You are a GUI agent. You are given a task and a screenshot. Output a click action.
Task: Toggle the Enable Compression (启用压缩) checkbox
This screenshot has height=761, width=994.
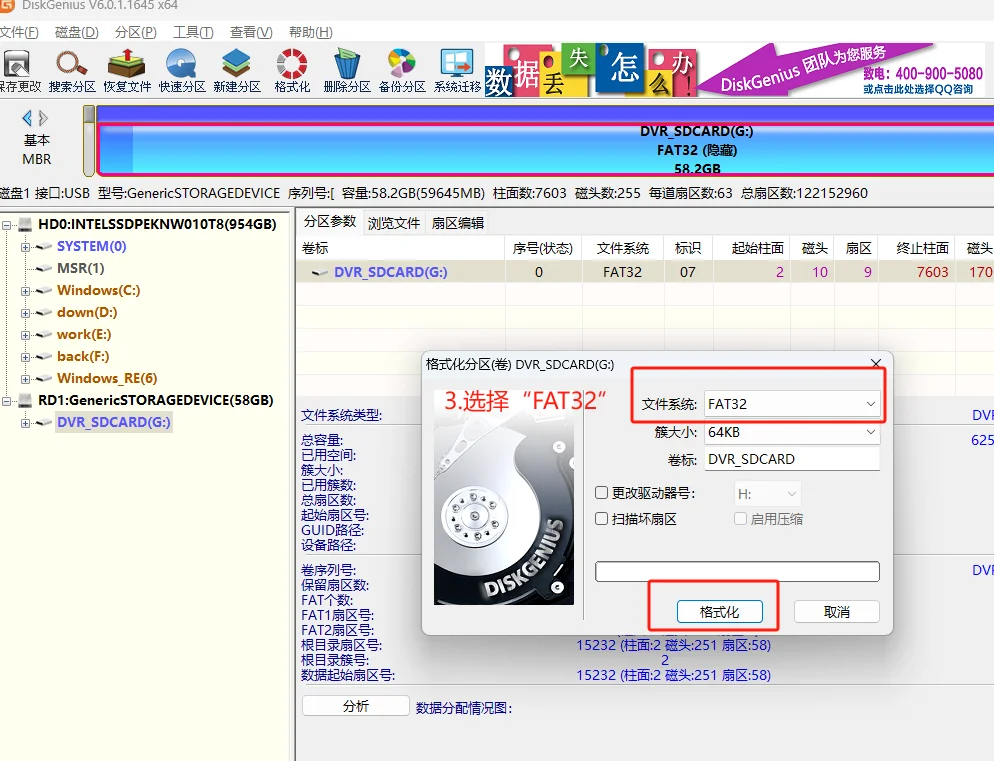(740, 519)
